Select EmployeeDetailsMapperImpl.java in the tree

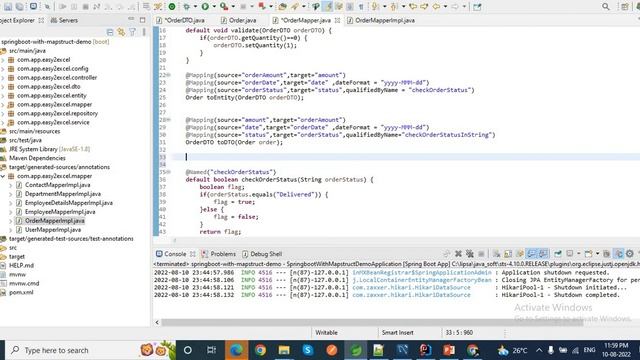[69, 203]
